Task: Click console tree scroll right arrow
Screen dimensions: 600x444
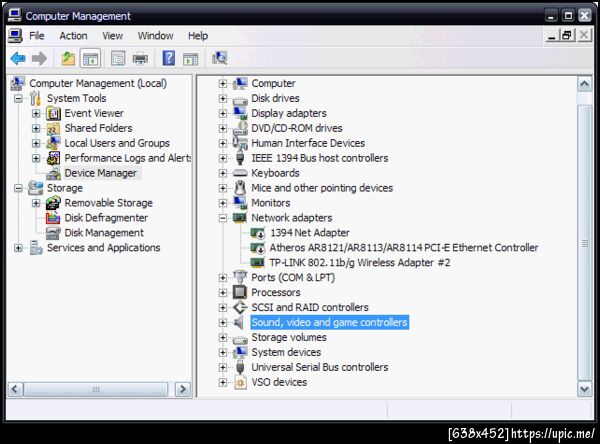Action: (x=183, y=390)
